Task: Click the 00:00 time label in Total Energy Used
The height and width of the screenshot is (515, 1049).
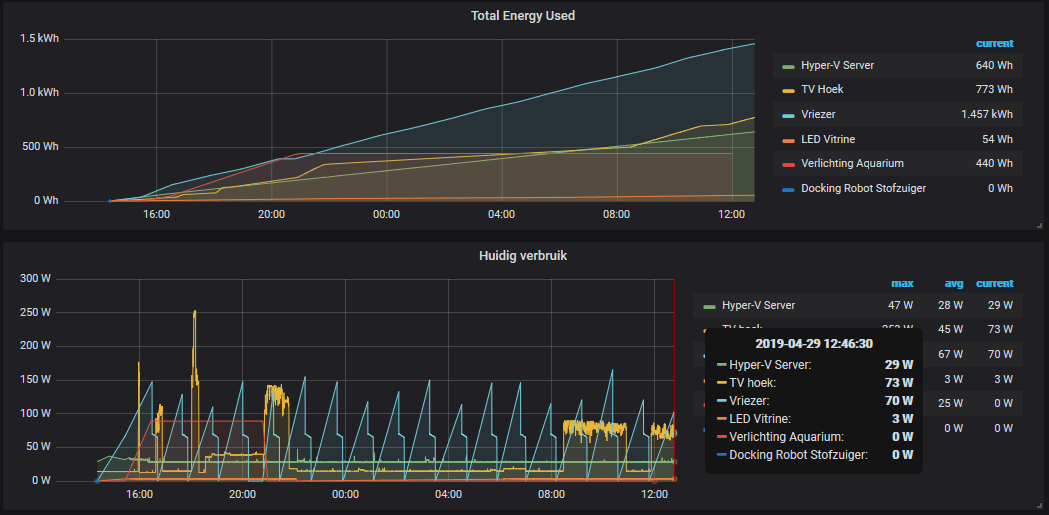Action: (x=386, y=215)
